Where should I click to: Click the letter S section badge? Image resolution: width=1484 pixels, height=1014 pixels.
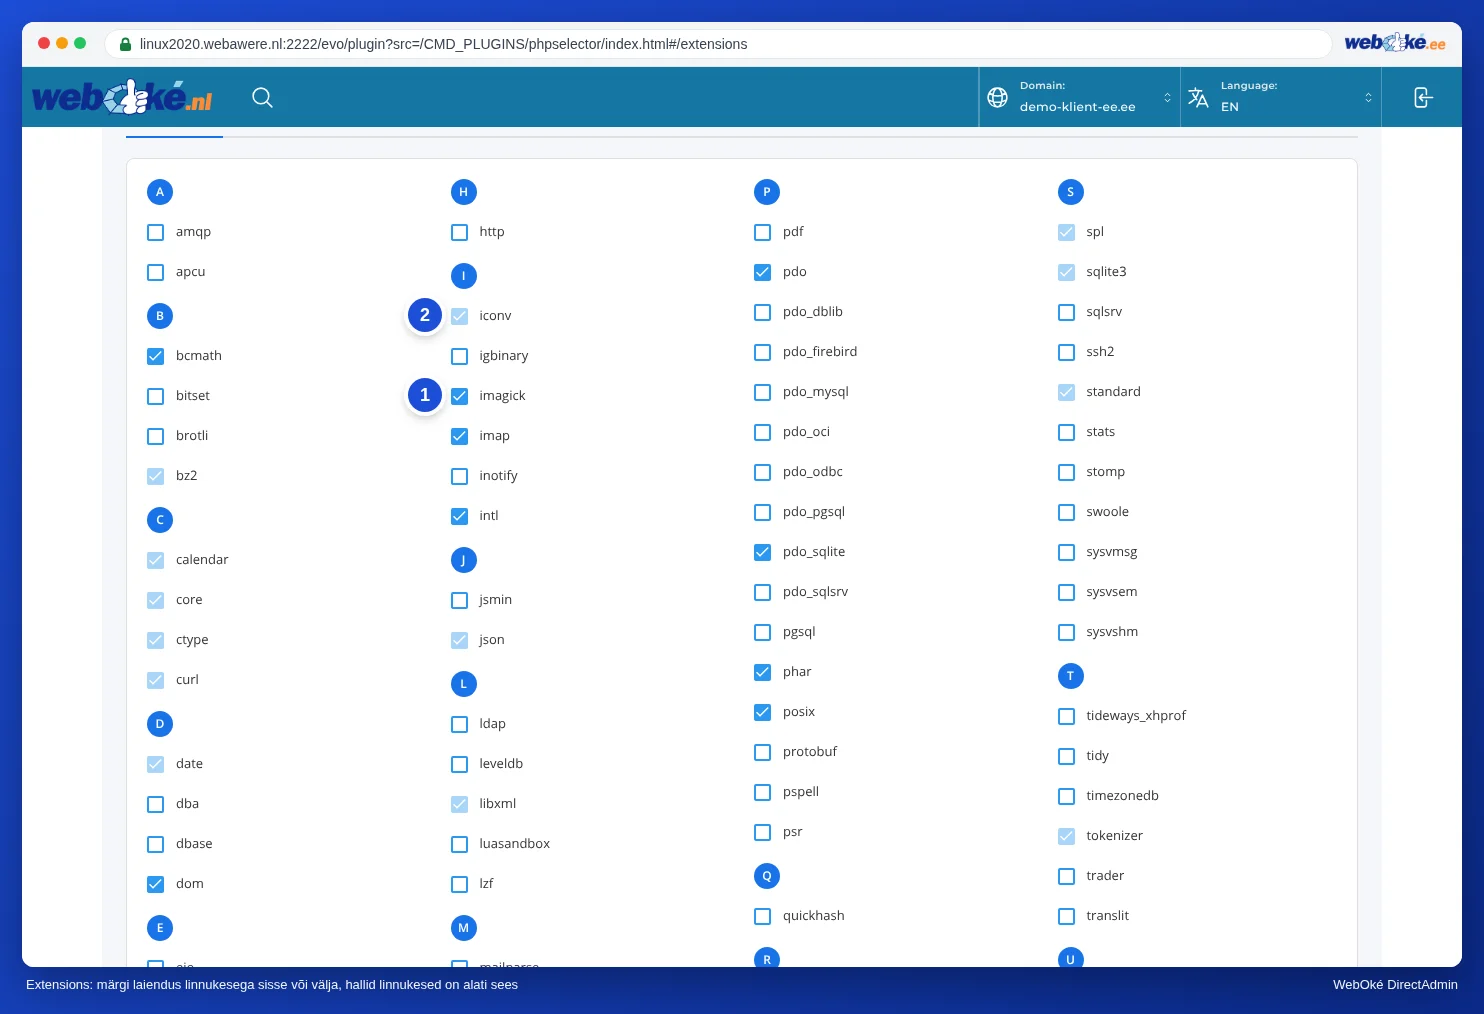pos(1070,192)
